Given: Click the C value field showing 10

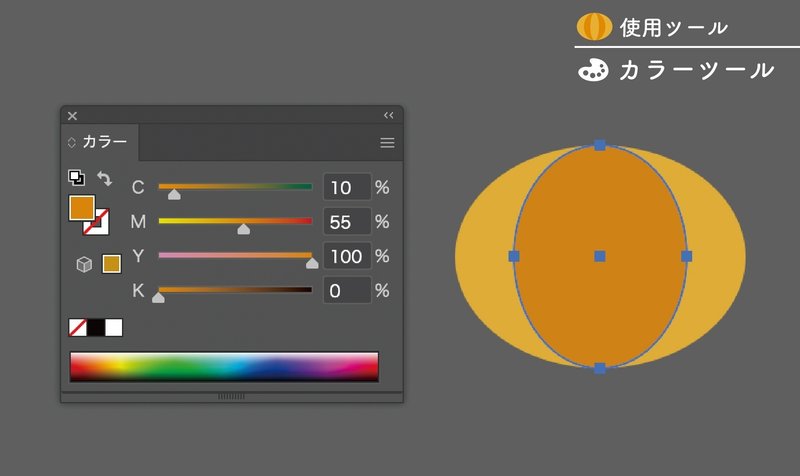Looking at the screenshot, I should [x=347, y=187].
